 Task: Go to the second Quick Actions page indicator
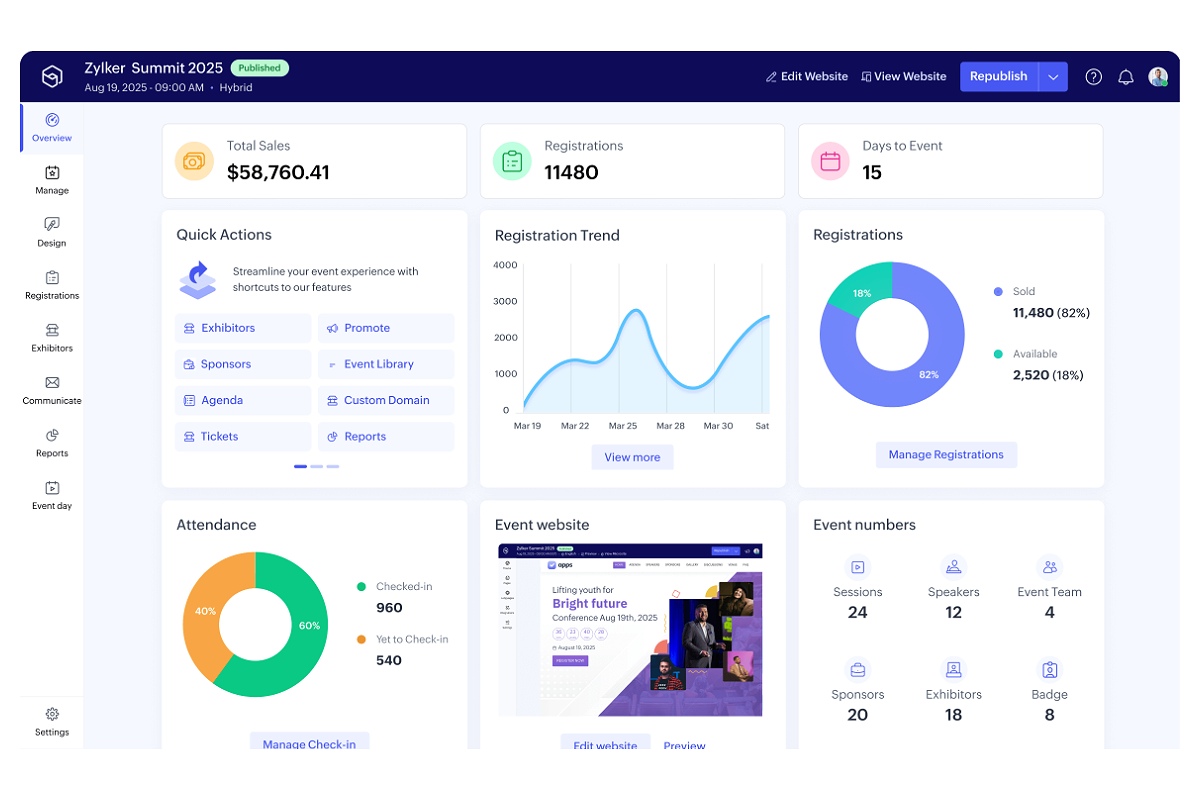point(316,467)
